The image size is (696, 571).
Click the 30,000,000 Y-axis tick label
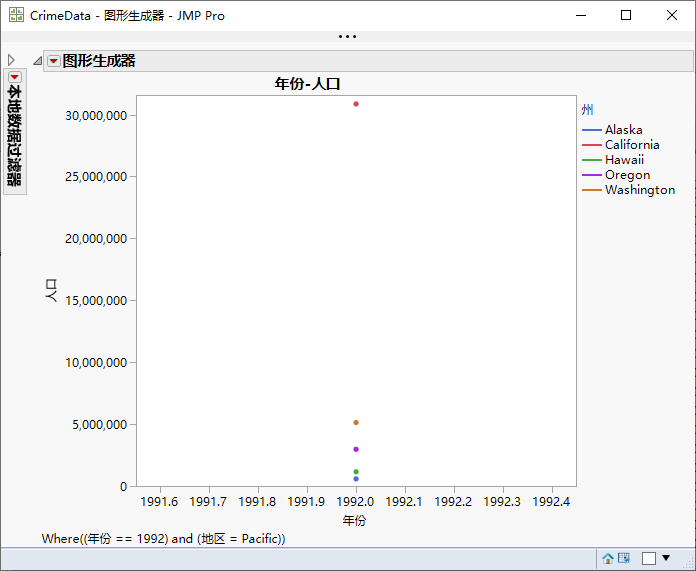tap(96, 115)
